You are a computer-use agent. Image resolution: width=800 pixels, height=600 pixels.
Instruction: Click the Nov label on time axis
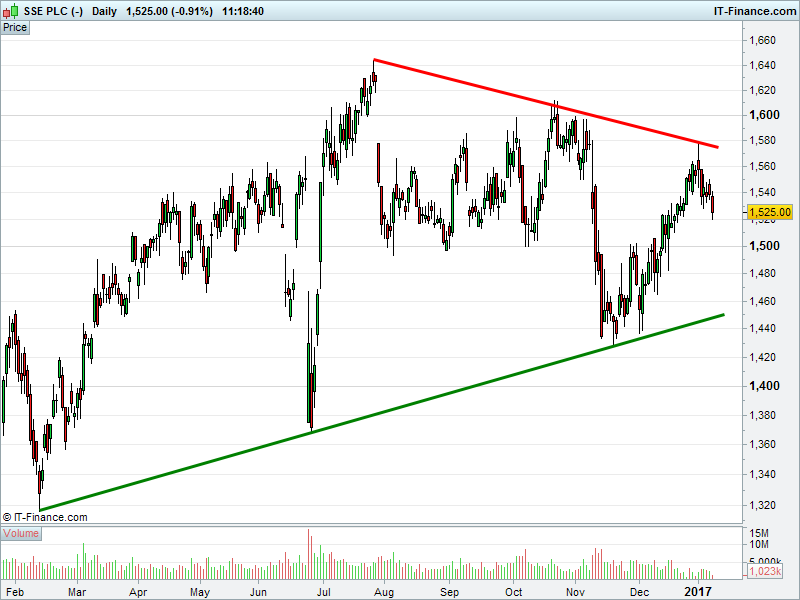click(x=575, y=592)
